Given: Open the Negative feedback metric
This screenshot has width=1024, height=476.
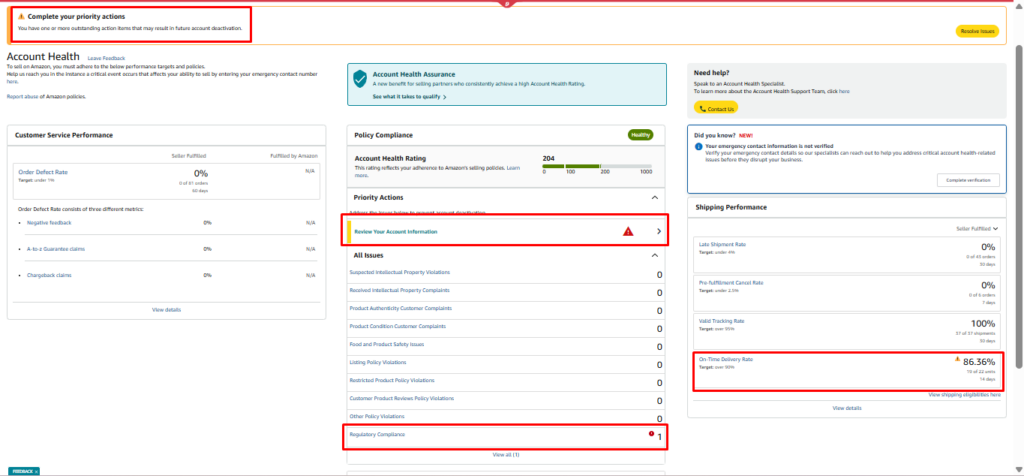Looking at the screenshot, I should click(x=50, y=223).
